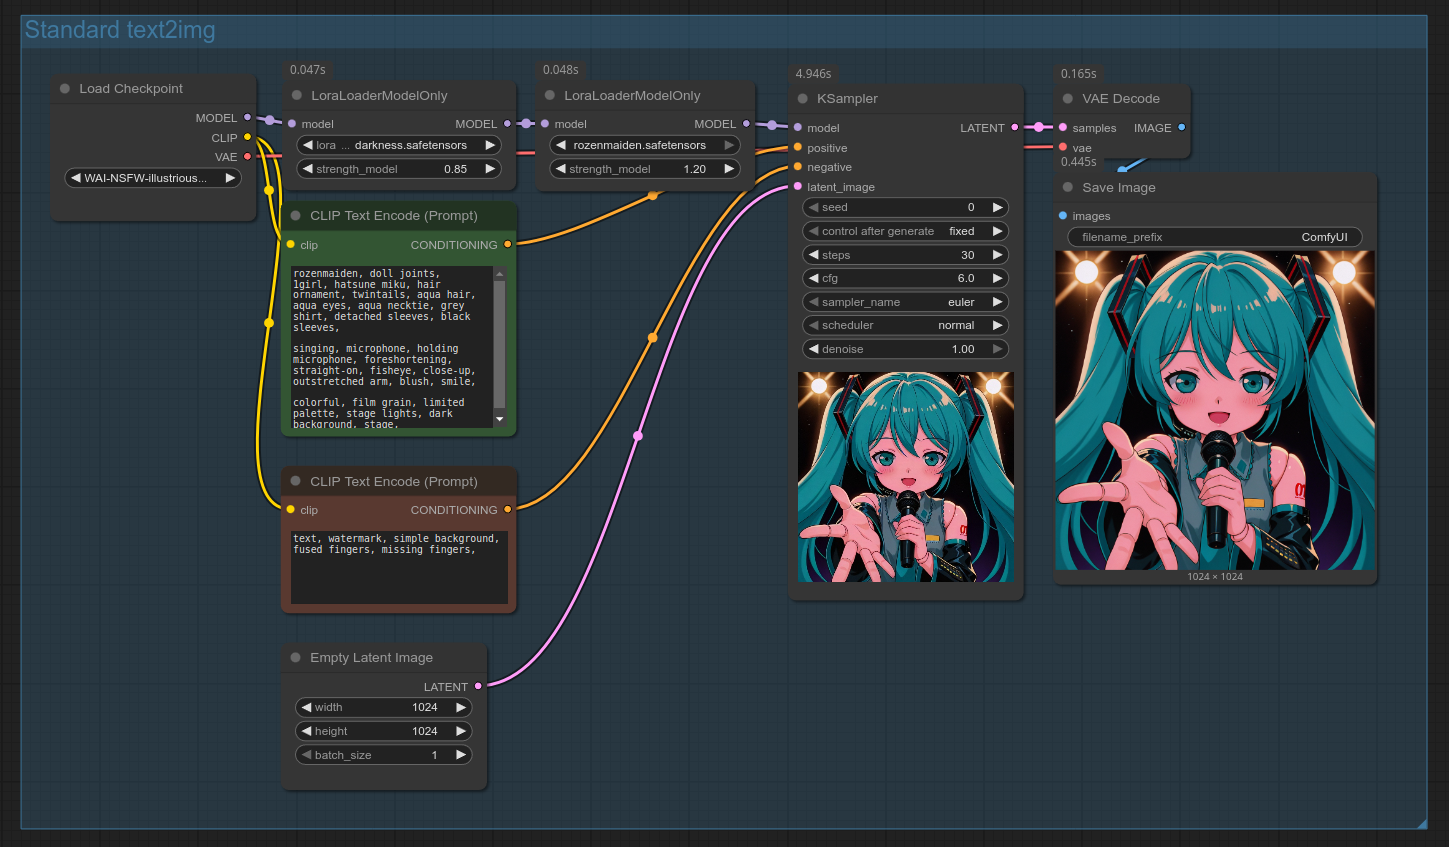Screen dimensions: 1449x847
Task: Open the rozenmaiden.safetensors lora selector
Action: 645,145
